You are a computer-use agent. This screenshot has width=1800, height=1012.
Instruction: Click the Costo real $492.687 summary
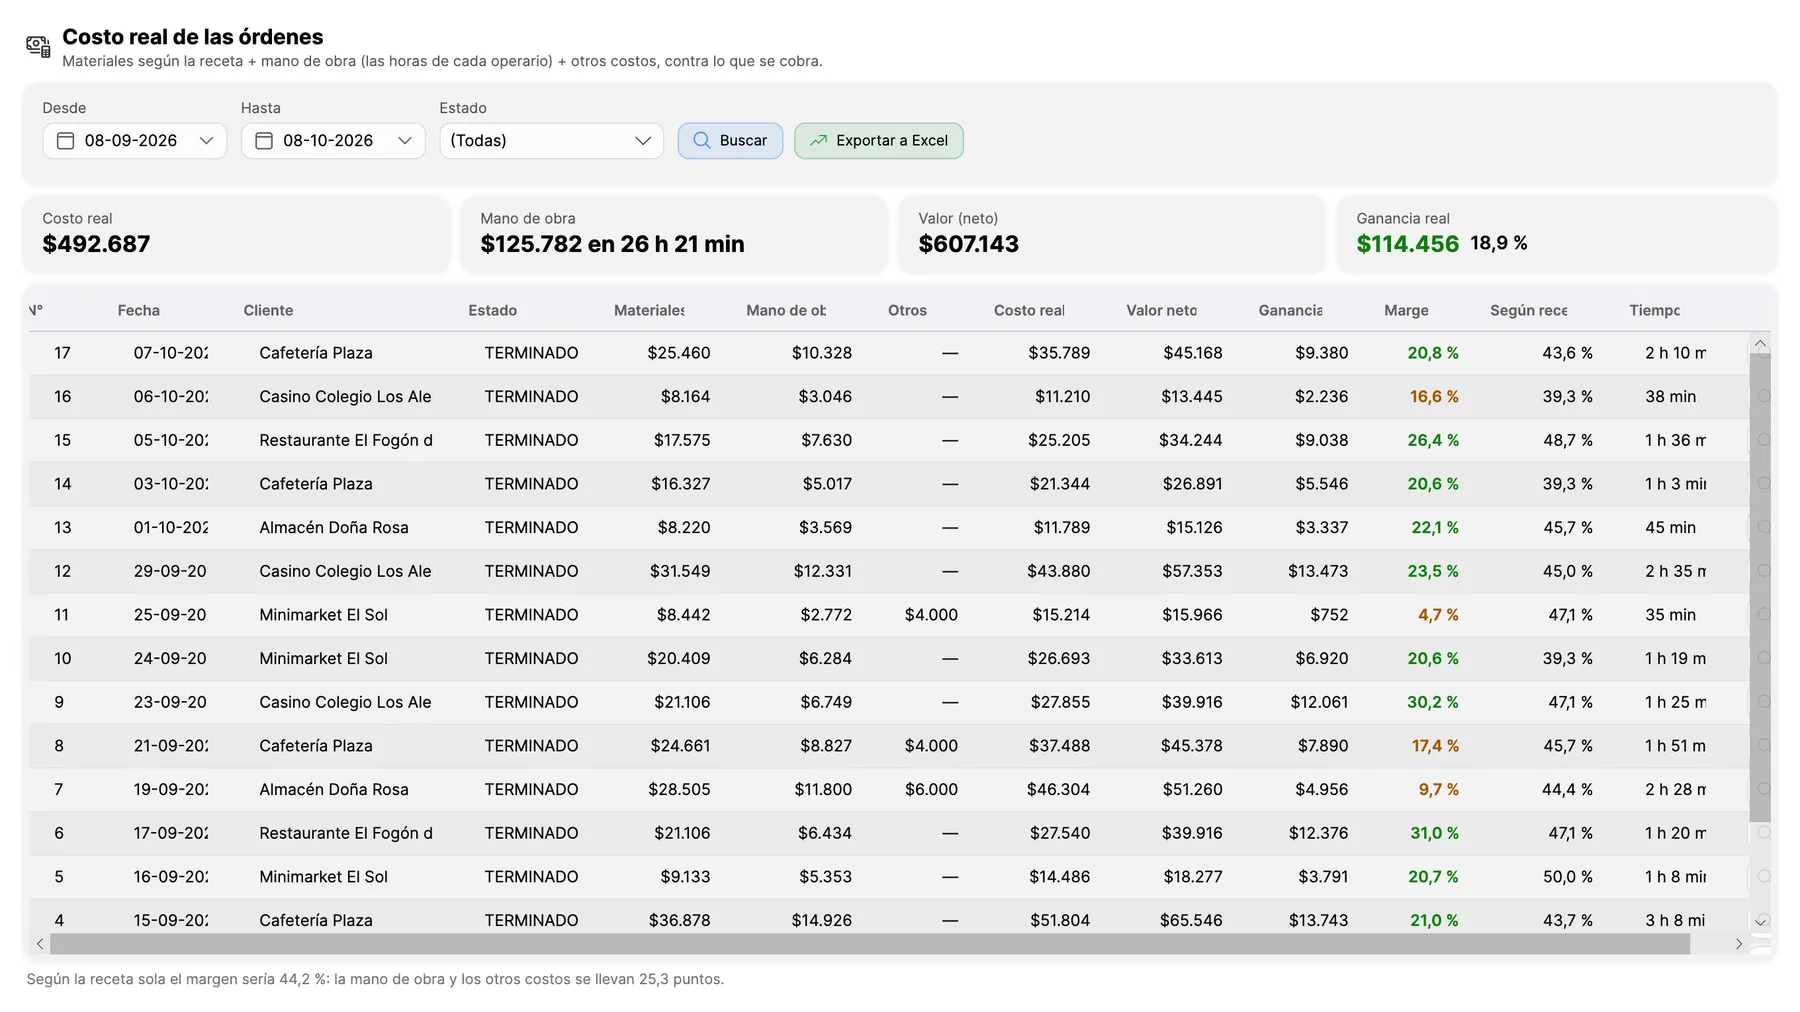[x=96, y=244]
